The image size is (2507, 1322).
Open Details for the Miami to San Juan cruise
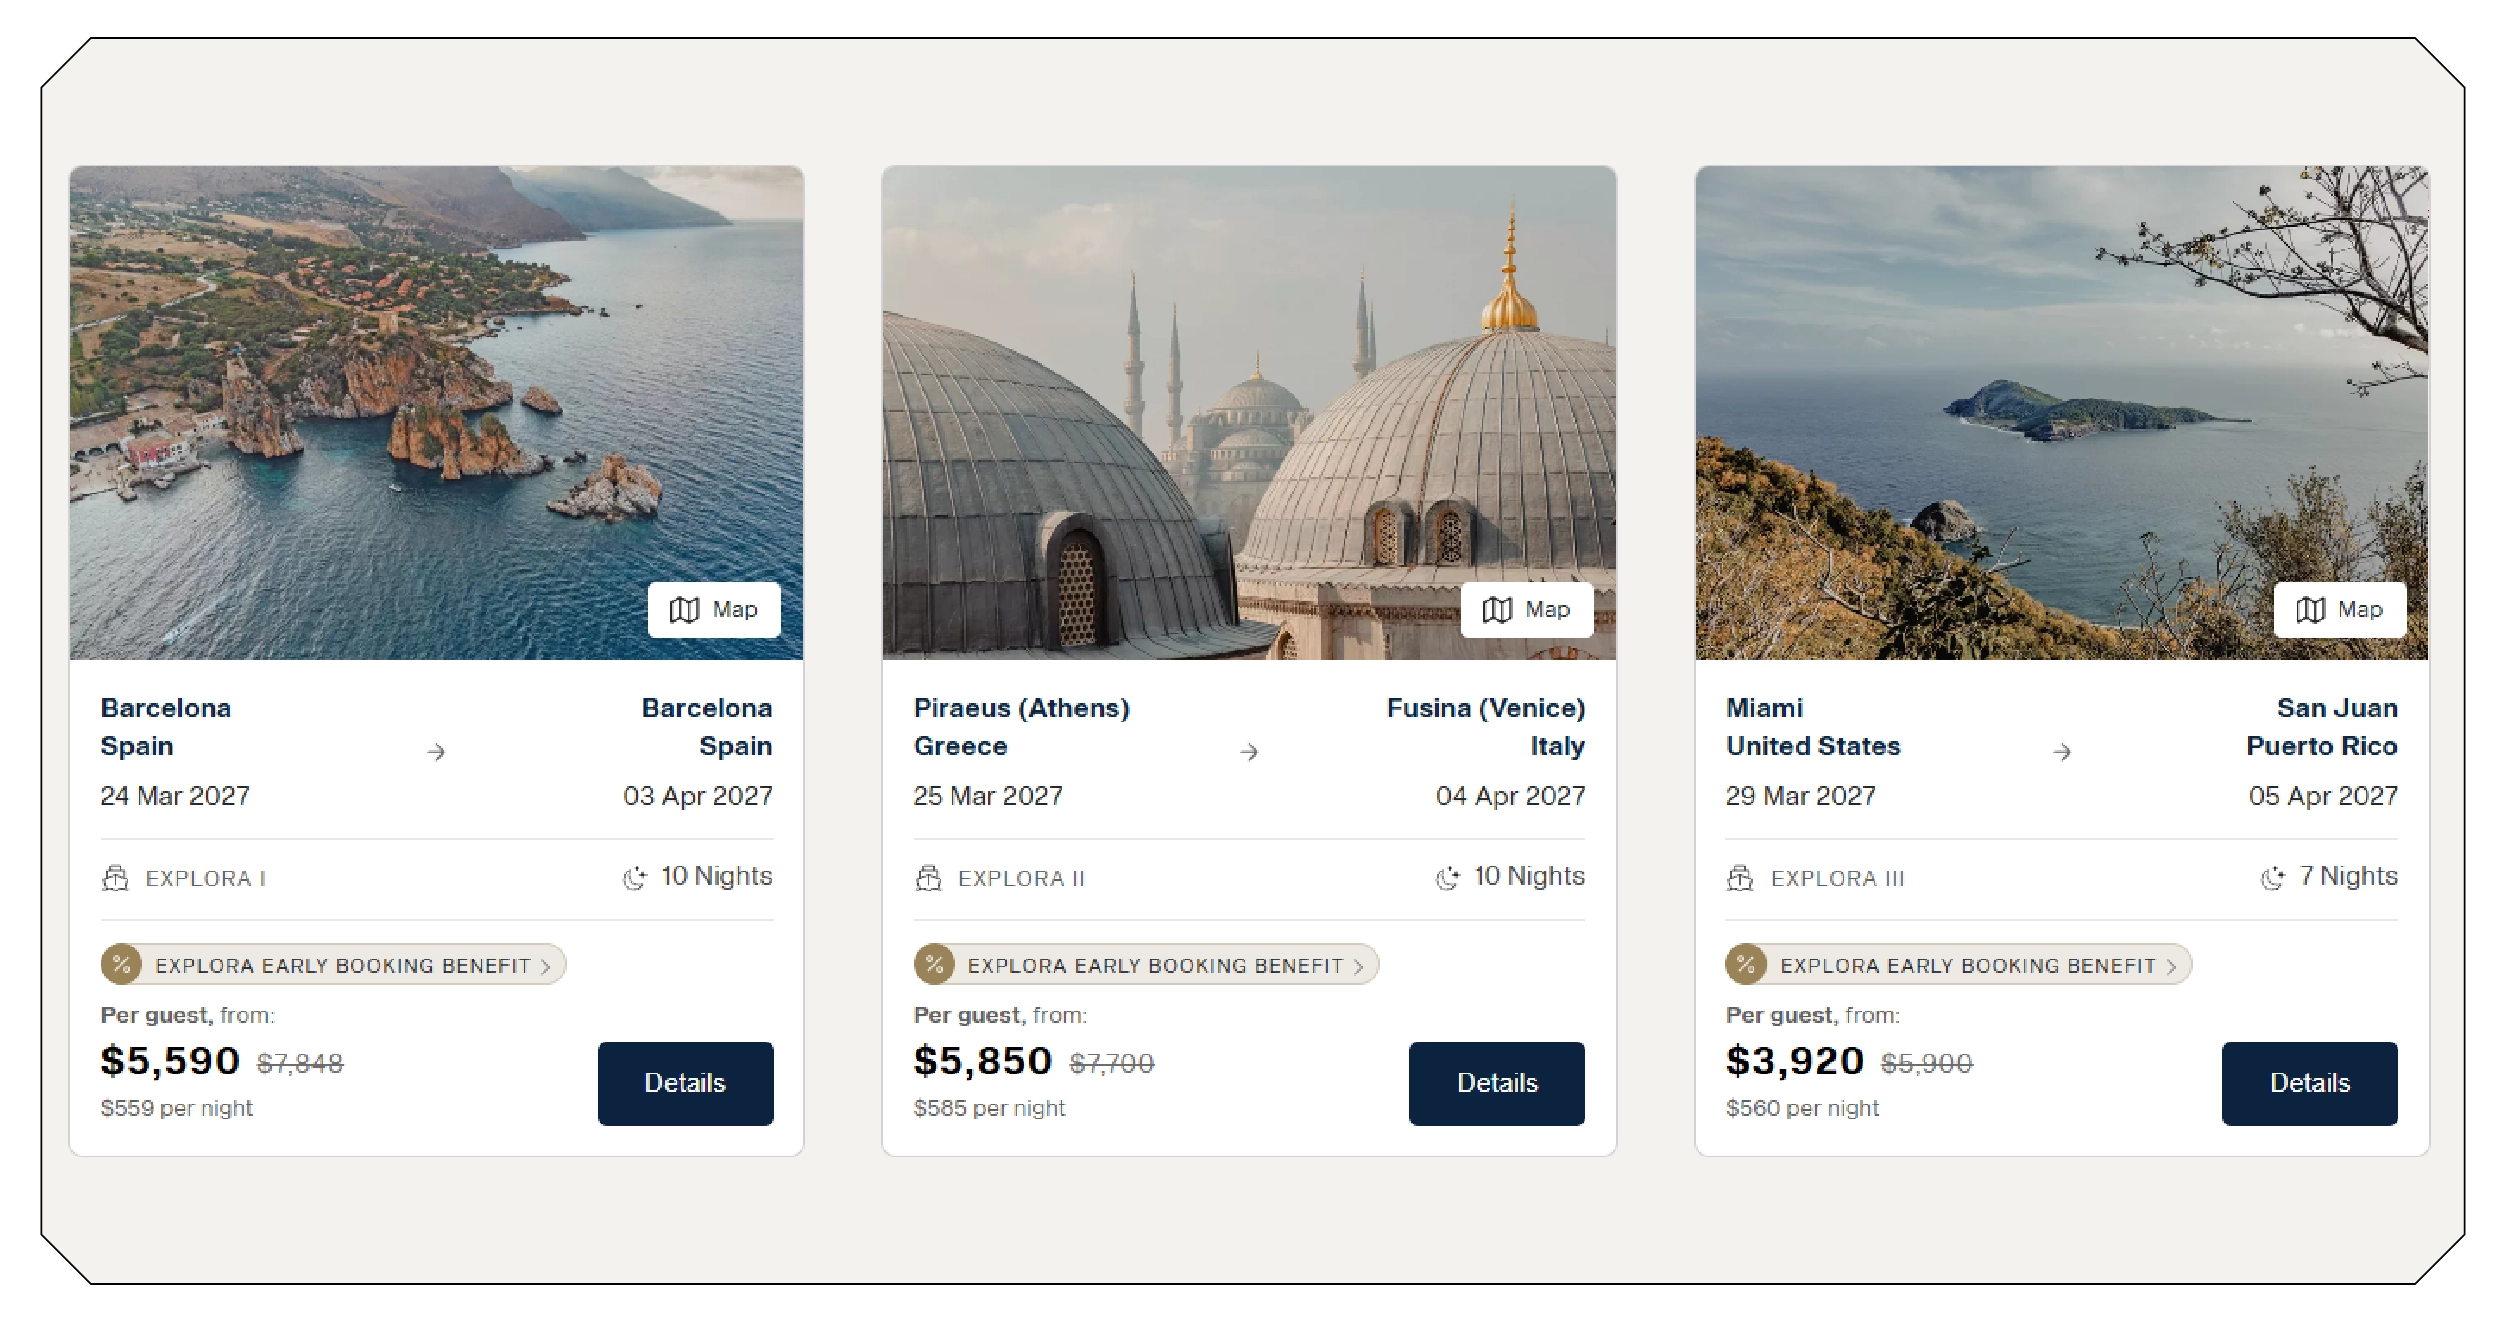point(2310,1083)
